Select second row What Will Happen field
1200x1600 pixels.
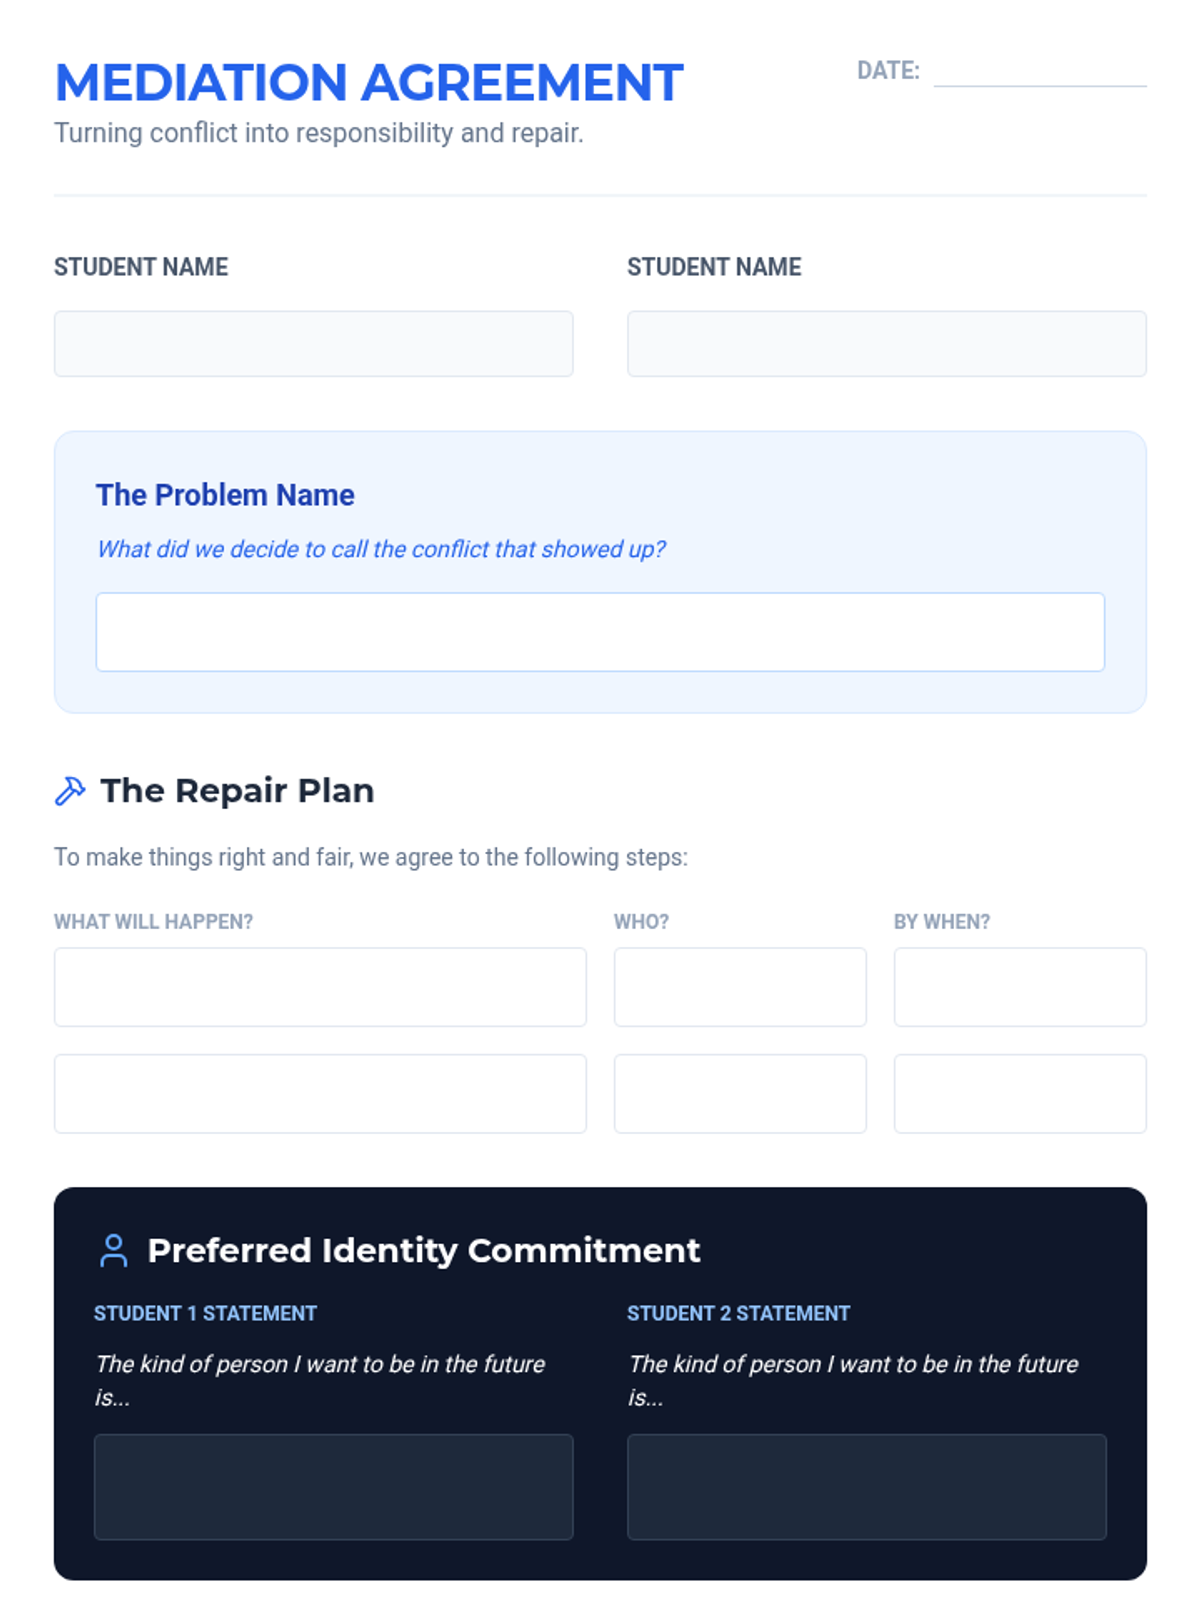[x=320, y=1093]
